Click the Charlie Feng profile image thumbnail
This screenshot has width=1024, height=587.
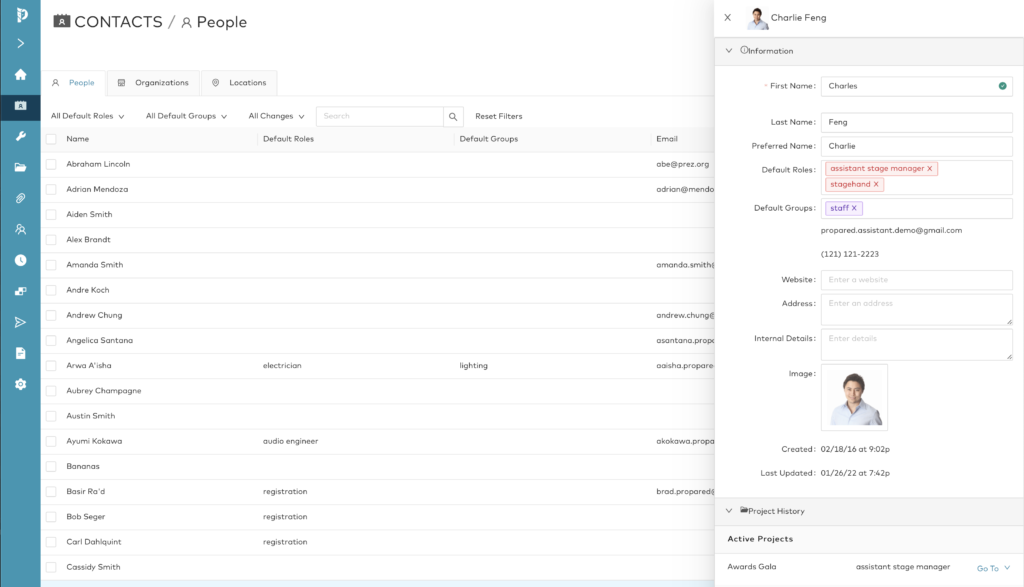854,397
